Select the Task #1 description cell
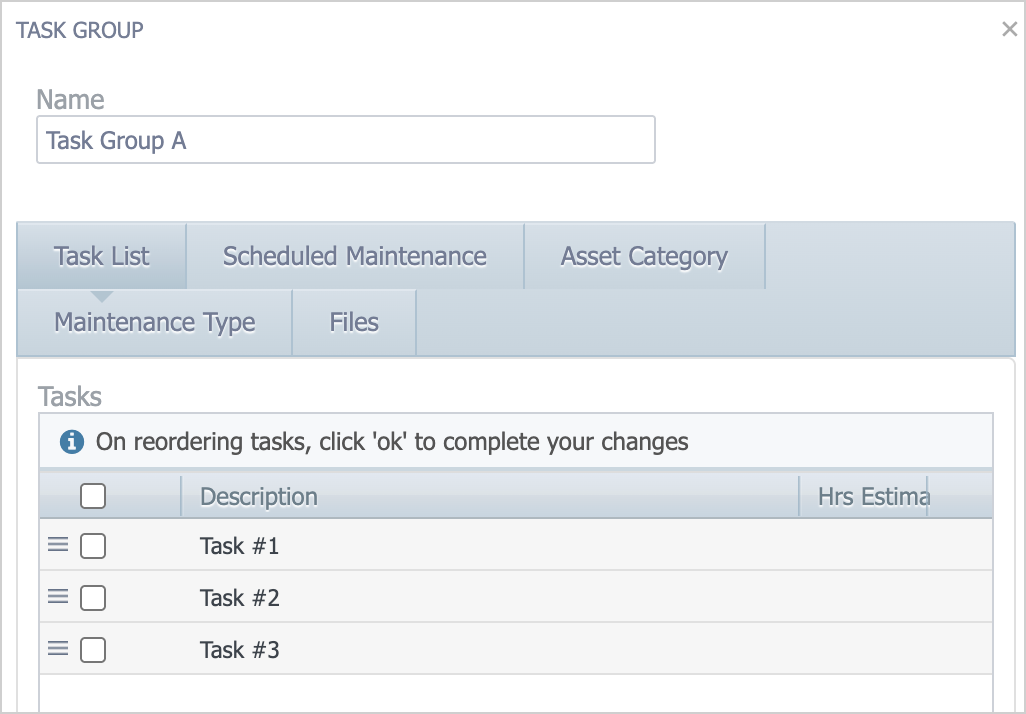 point(240,546)
